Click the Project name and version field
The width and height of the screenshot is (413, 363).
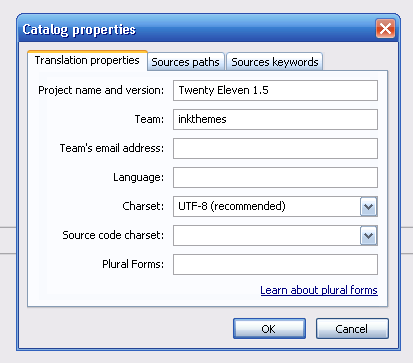click(275, 90)
